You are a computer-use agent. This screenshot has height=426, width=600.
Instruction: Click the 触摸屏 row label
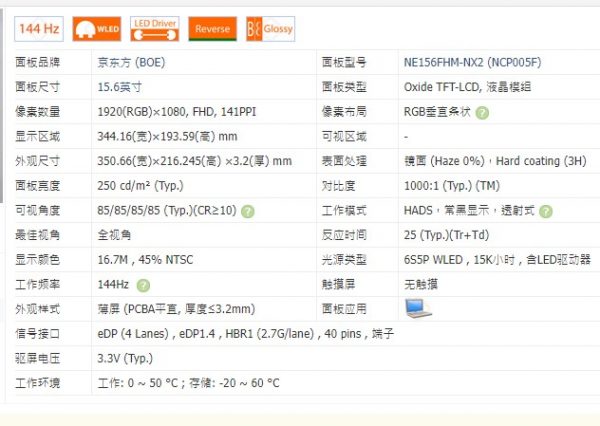[338, 284]
